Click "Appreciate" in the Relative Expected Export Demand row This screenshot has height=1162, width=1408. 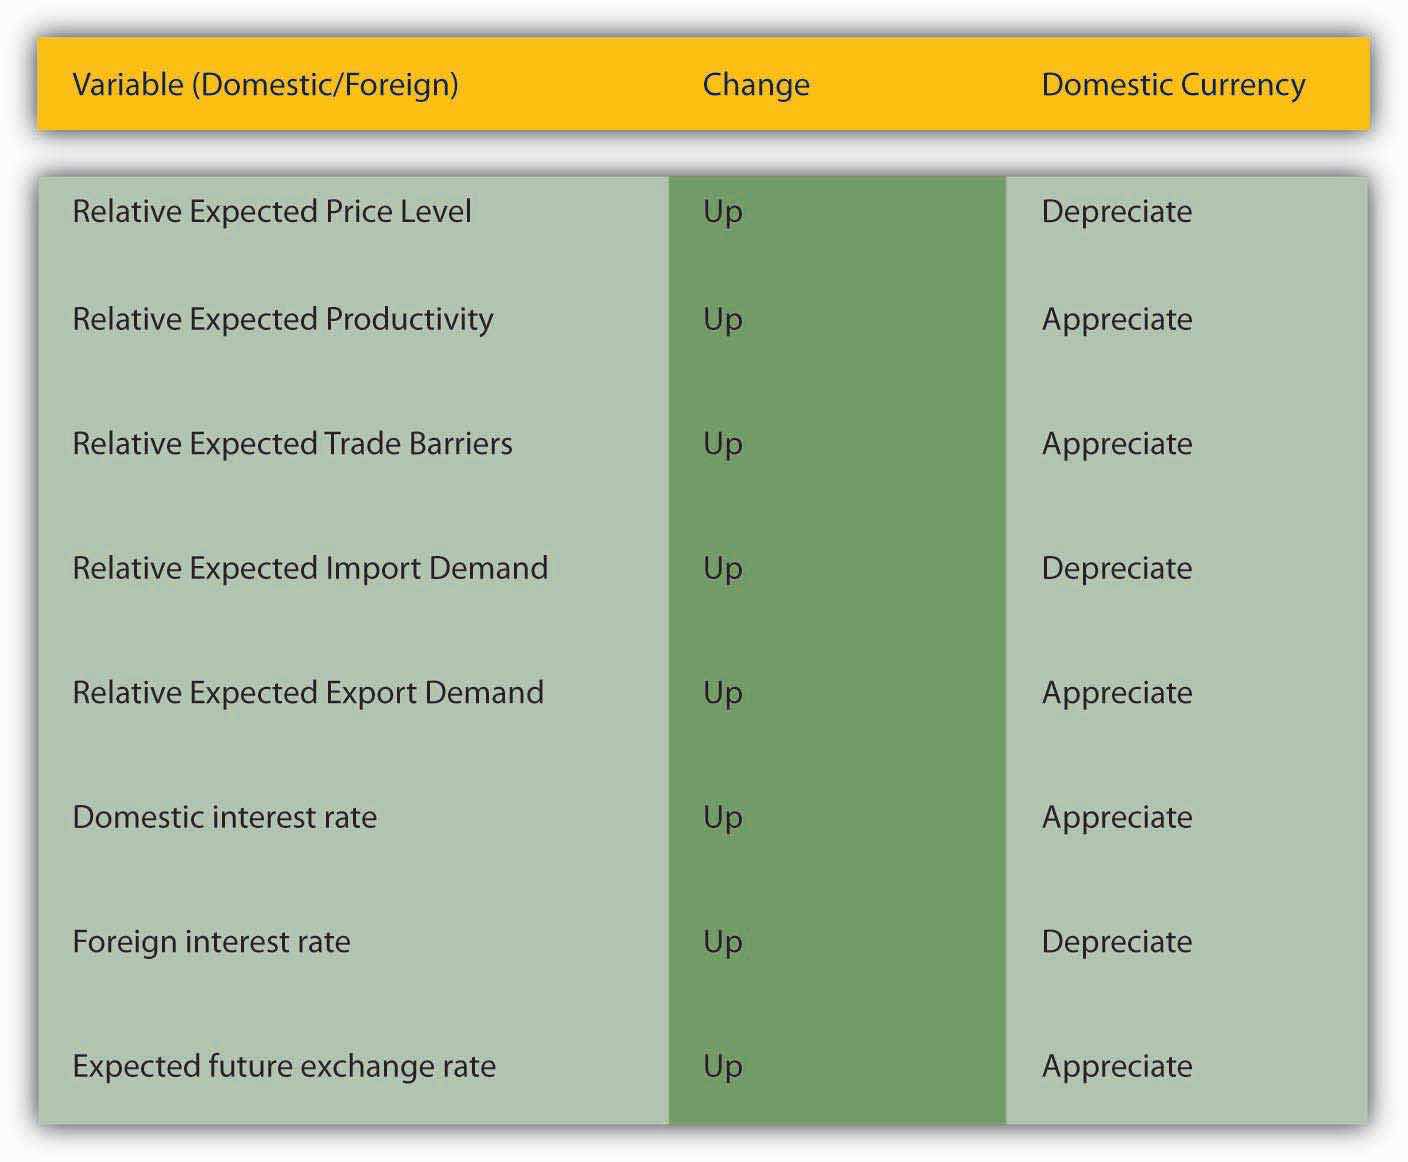tap(1116, 693)
